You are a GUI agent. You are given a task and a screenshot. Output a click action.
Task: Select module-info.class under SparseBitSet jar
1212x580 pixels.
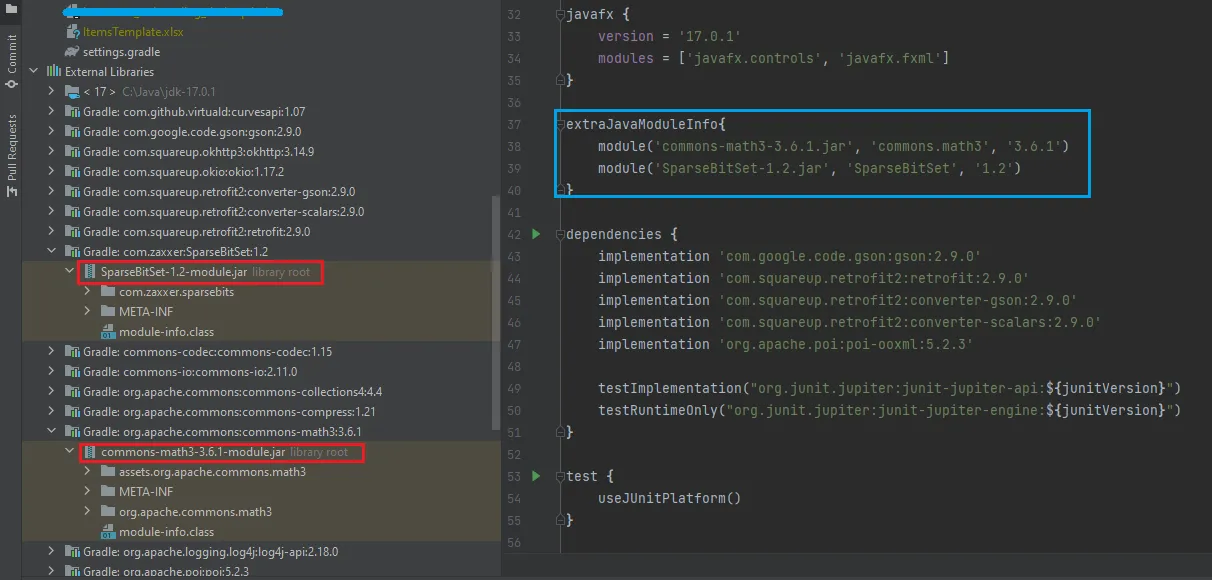(157, 332)
